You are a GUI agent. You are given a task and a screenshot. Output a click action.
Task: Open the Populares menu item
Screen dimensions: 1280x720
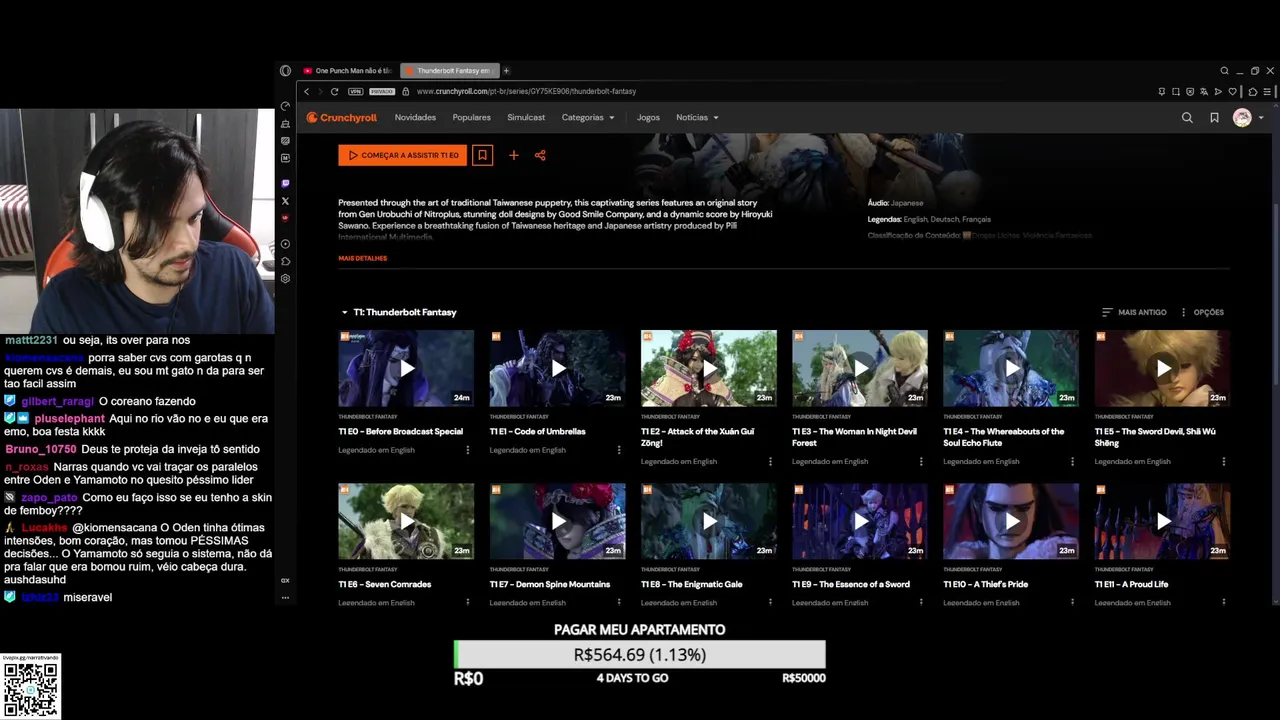471,118
